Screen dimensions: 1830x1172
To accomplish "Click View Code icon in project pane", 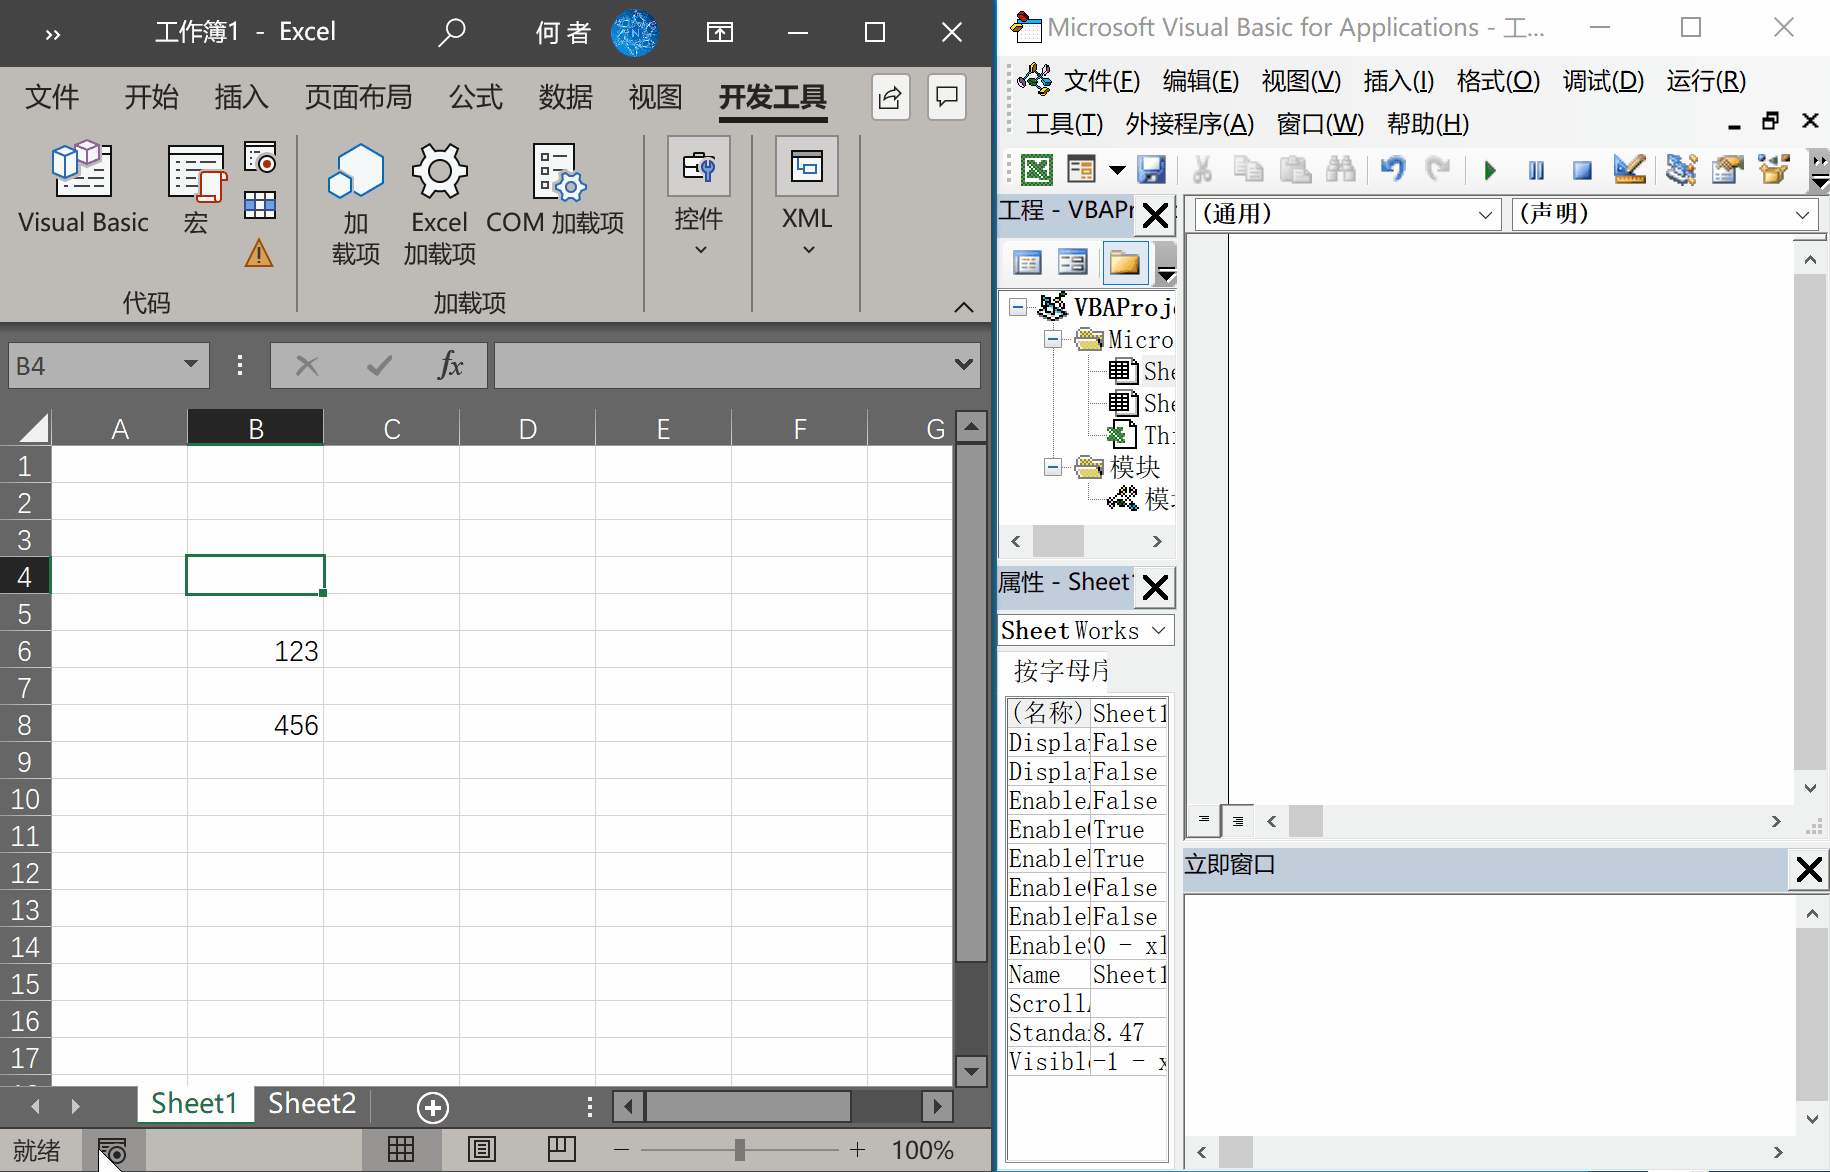I will tap(1027, 264).
